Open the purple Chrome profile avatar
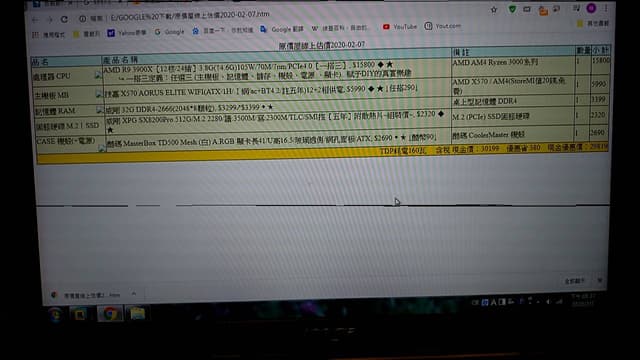 (591, 8)
